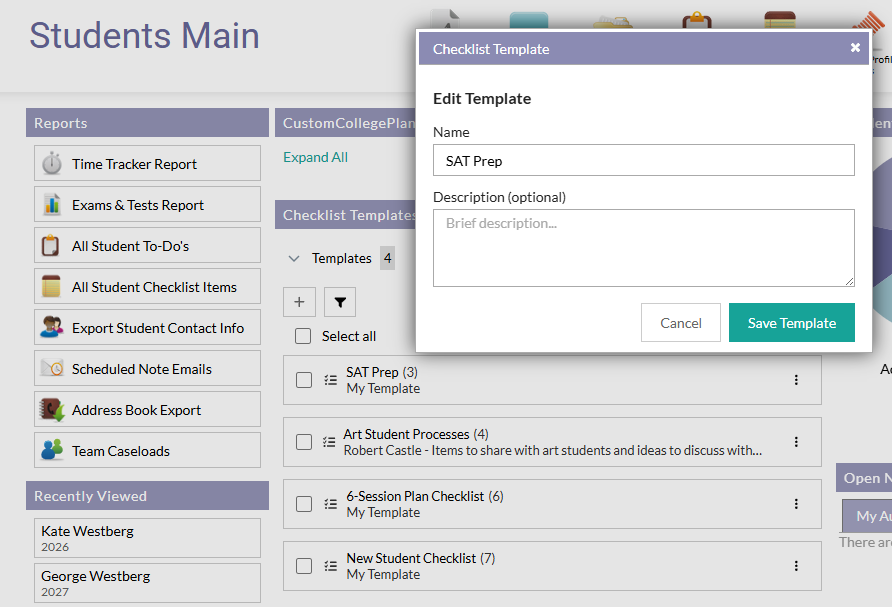Close the Checklist Template dialog
Screen dimensions: 892x607
855,47
